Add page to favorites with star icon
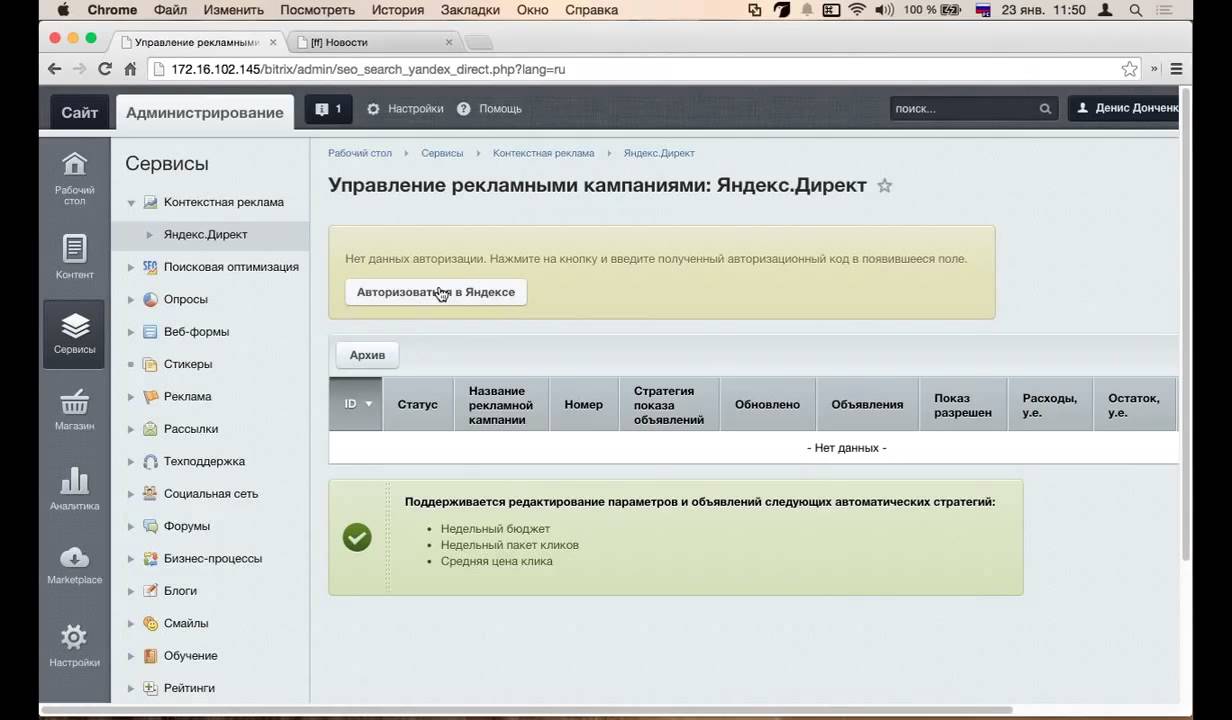 [x=884, y=185]
